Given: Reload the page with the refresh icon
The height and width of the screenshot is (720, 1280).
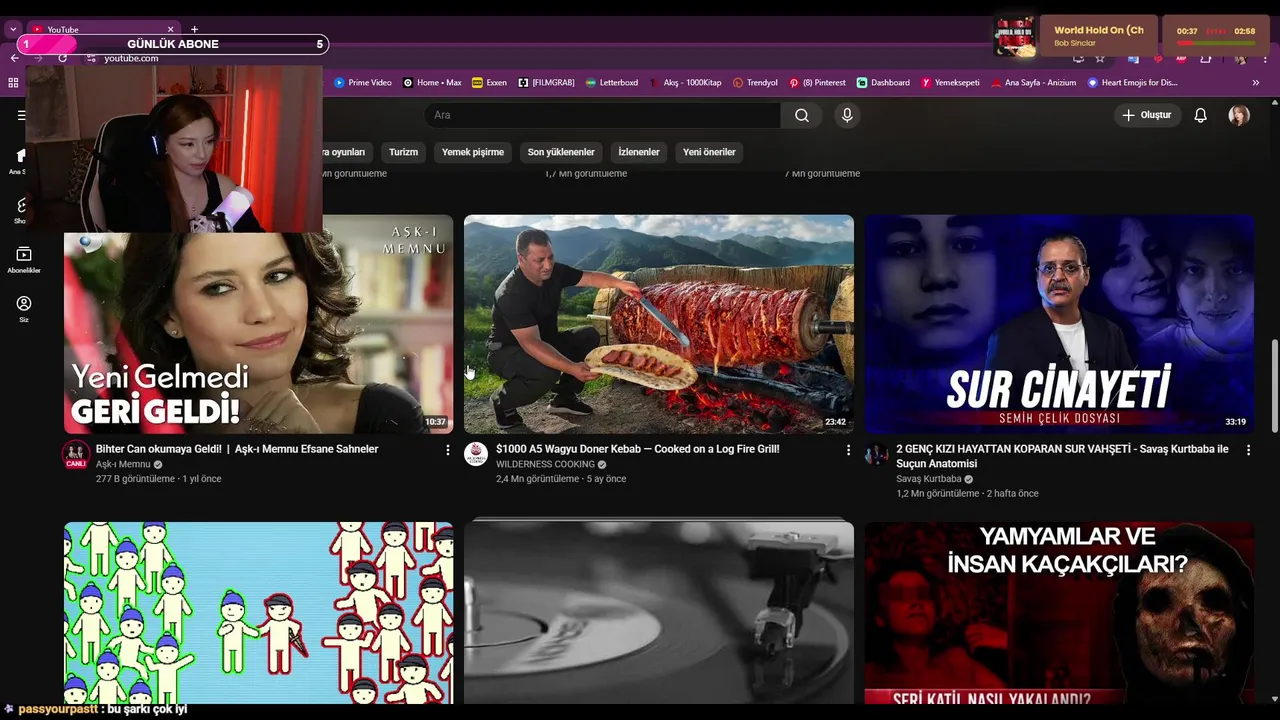Looking at the screenshot, I should (x=62, y=58).
